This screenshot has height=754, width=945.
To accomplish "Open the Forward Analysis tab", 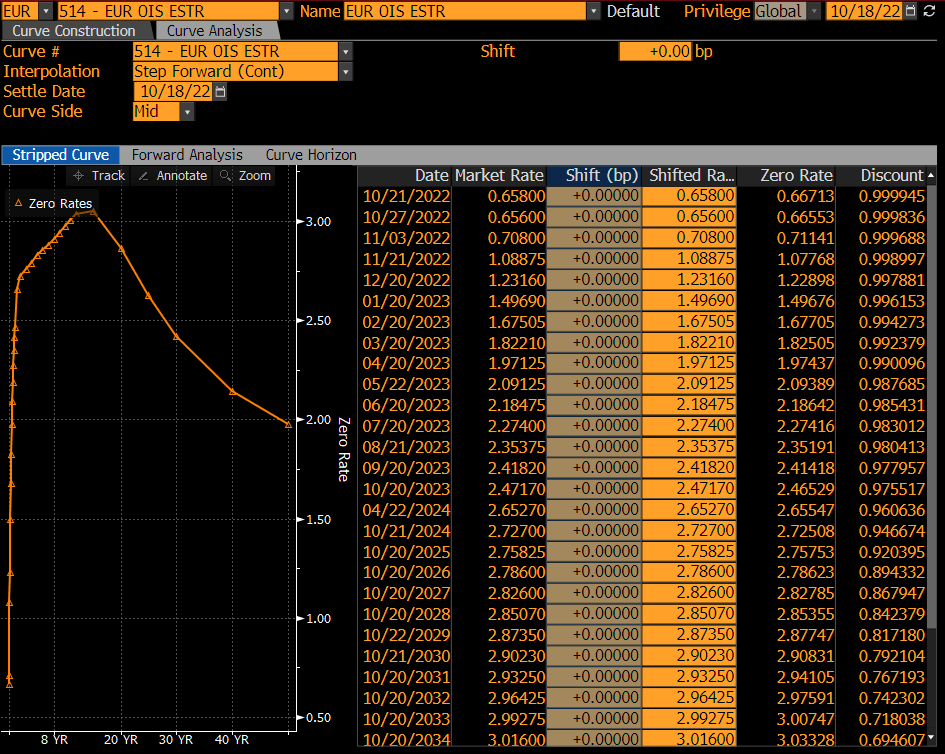I will (x=186, y=155).
